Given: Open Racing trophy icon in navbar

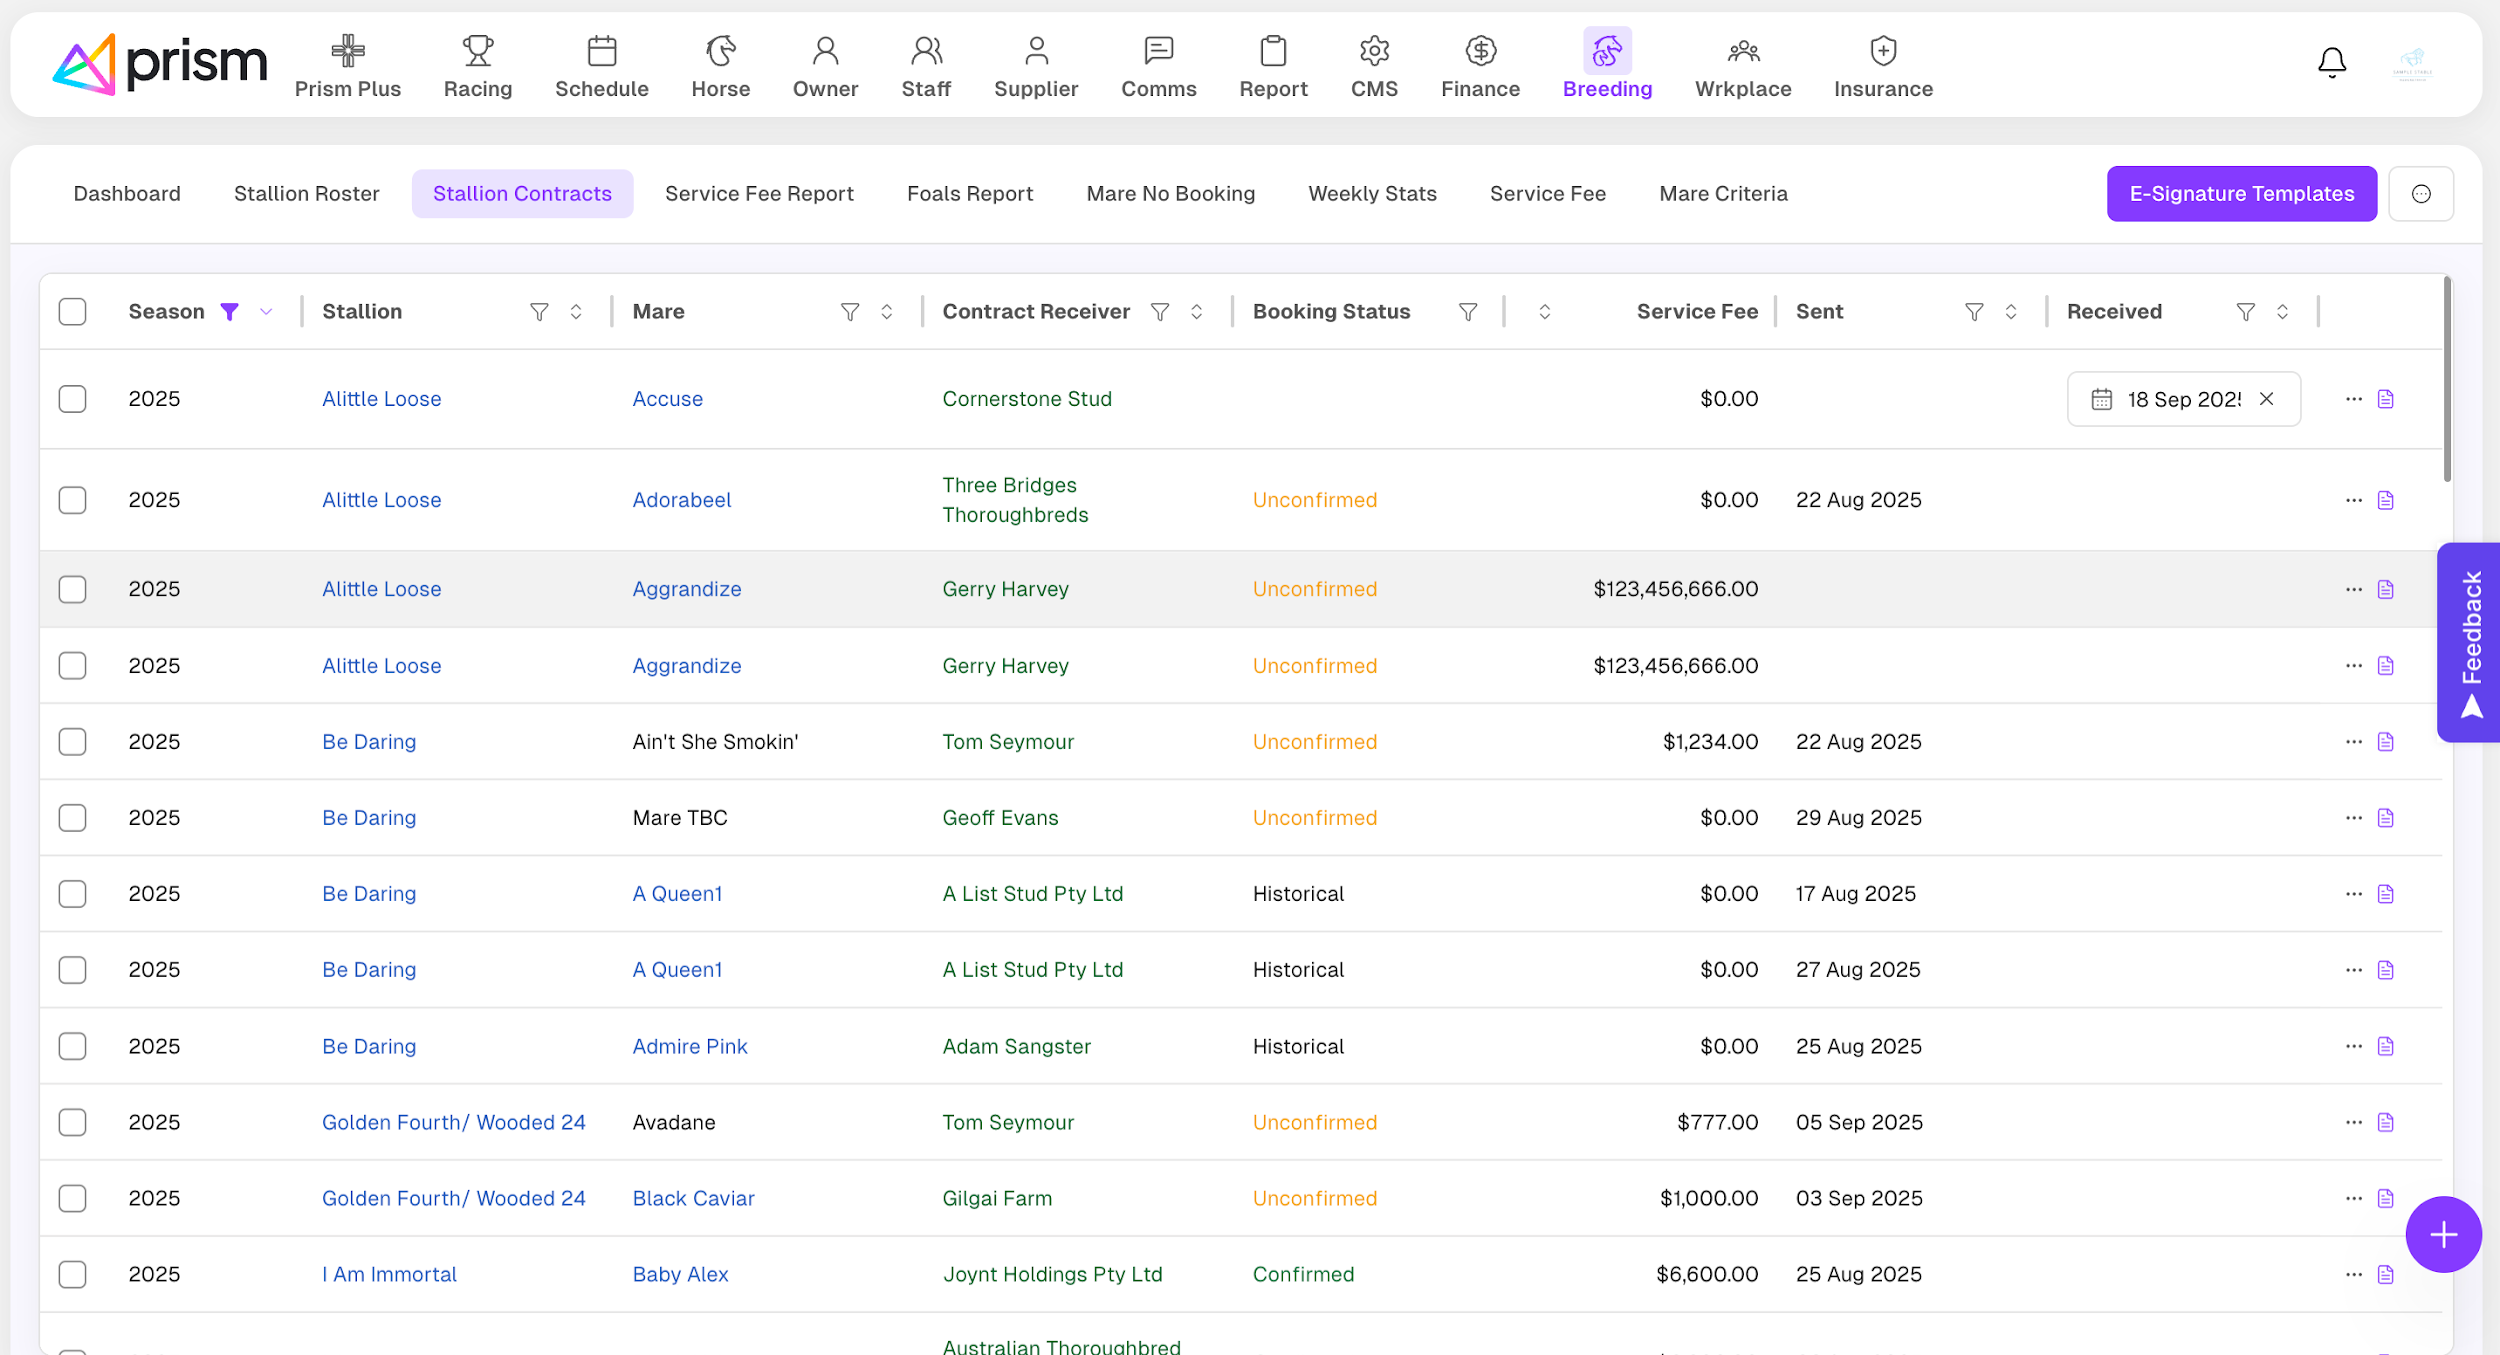Looking at the screenshot, I should pos(477,50).
